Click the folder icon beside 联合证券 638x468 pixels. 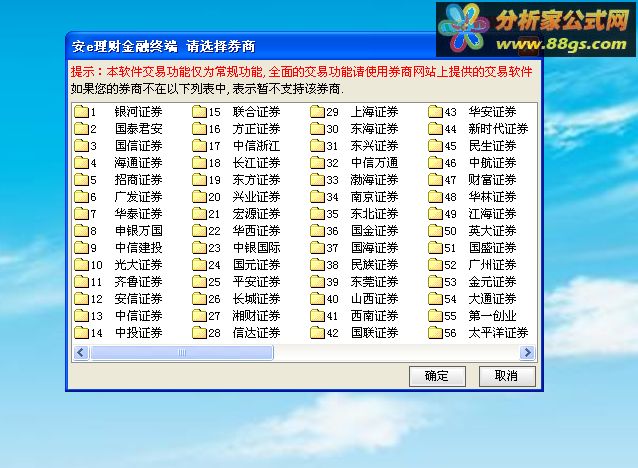click(199, 112)
